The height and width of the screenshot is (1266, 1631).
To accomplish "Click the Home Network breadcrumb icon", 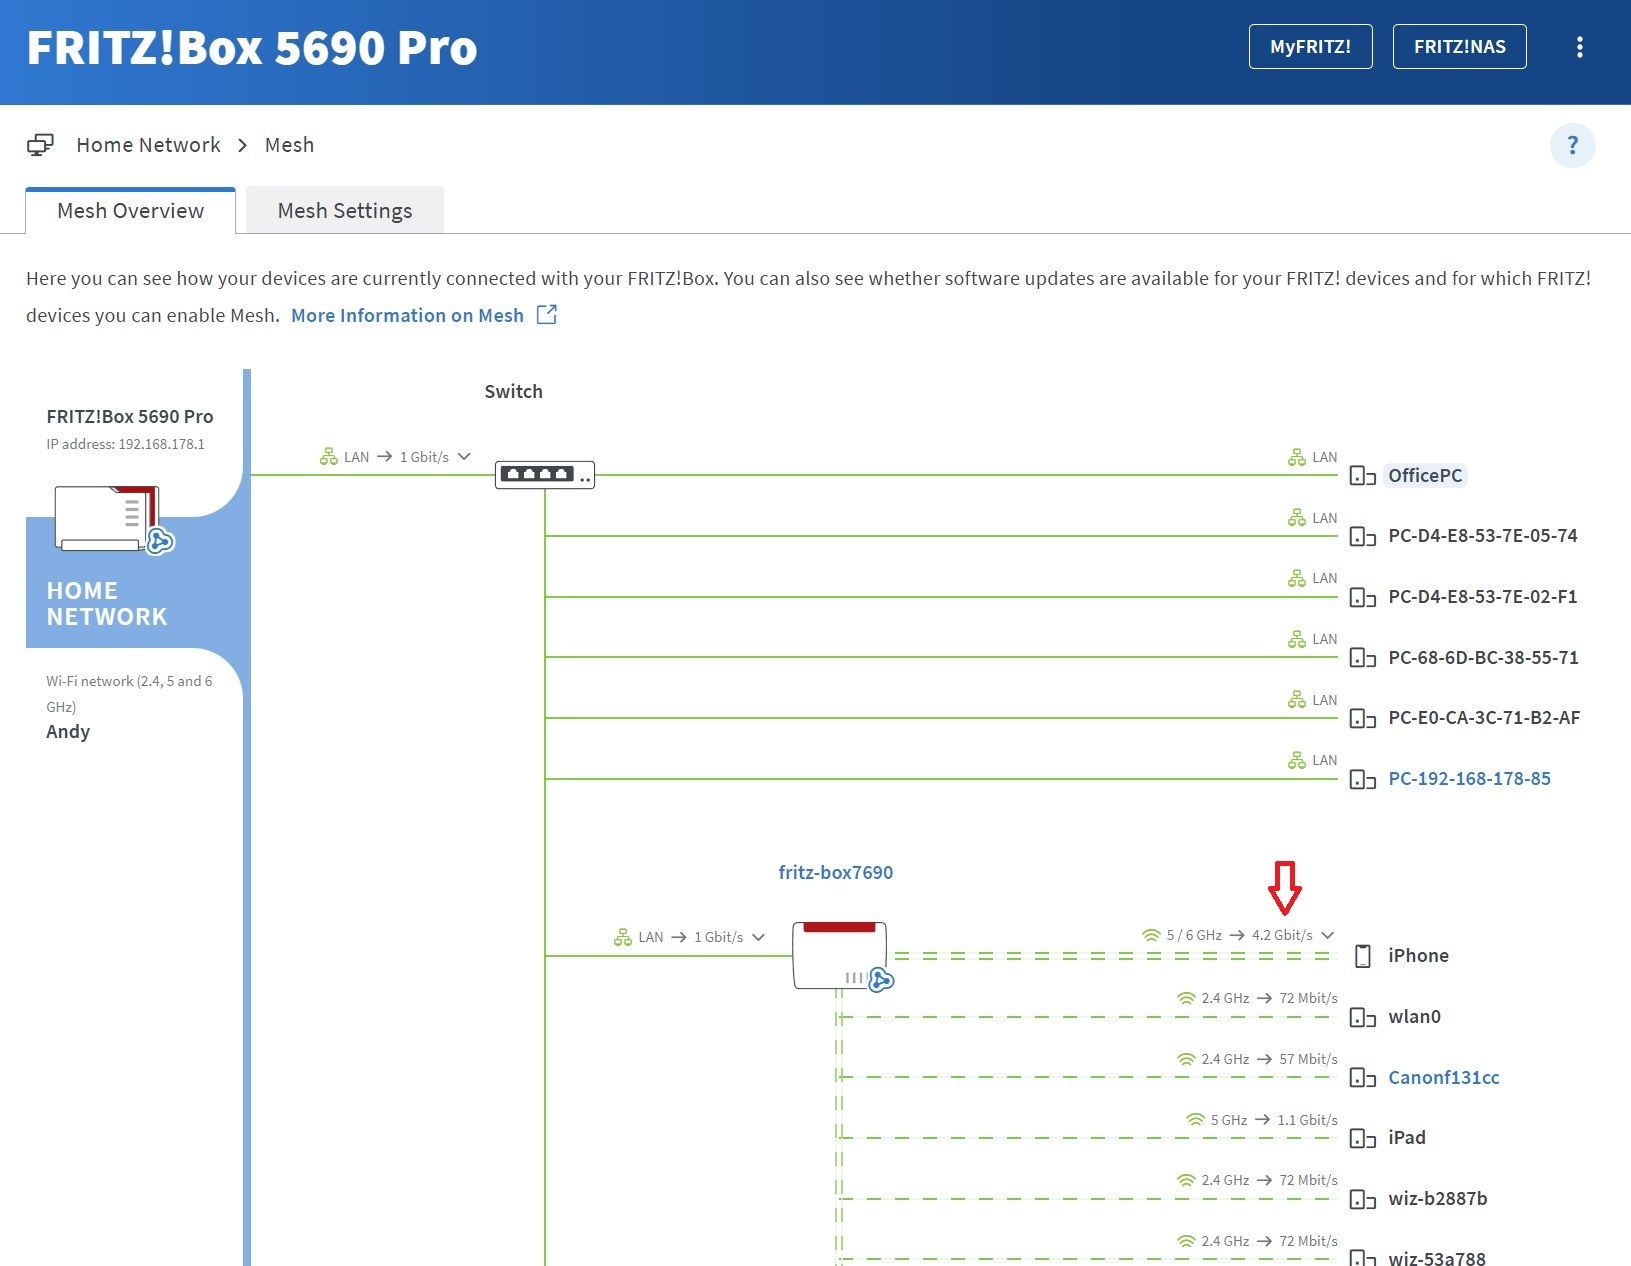I will 40,145.
